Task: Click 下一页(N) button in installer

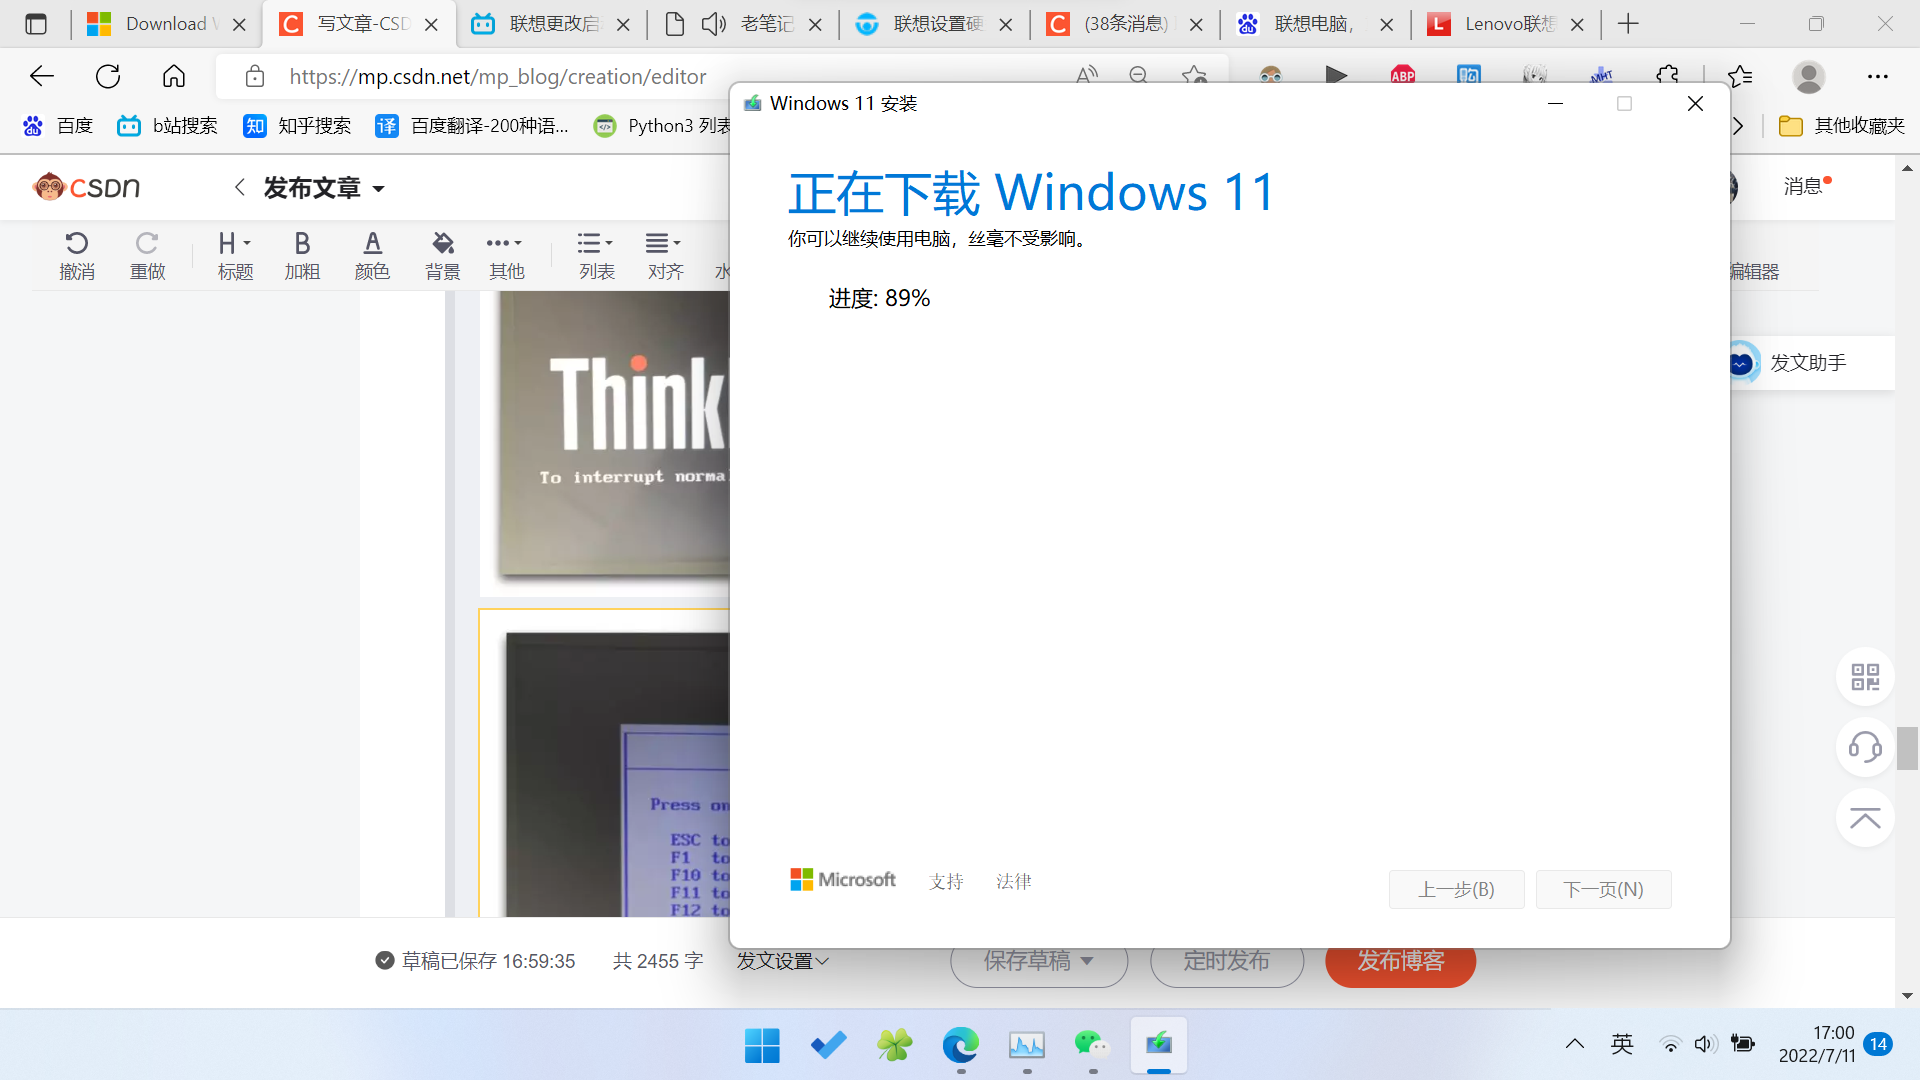Action: tap(1603, 889)
